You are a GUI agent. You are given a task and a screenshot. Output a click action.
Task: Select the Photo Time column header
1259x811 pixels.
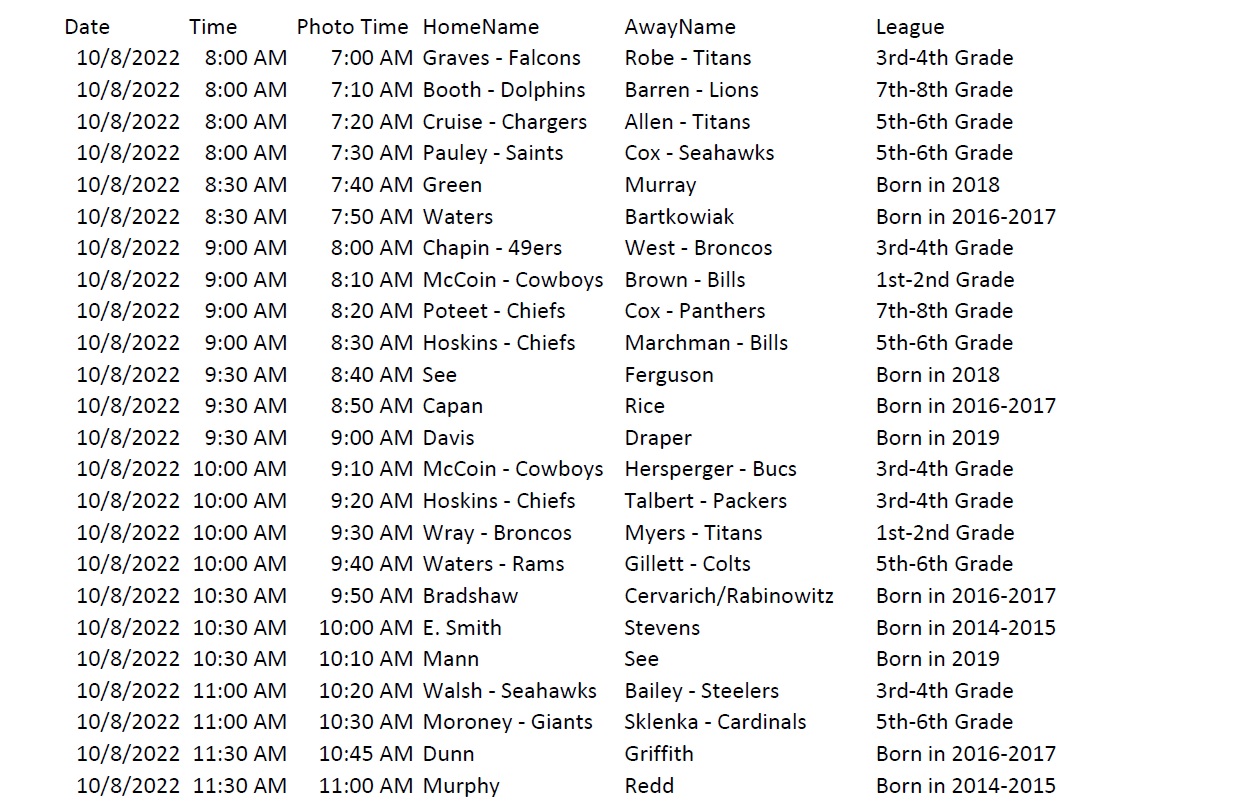[352, 27]
